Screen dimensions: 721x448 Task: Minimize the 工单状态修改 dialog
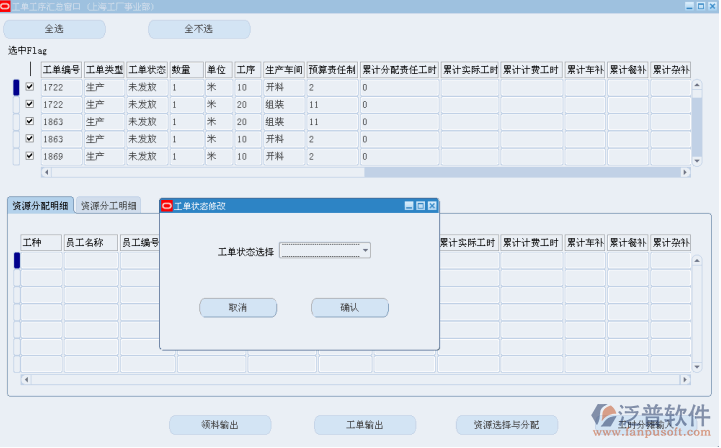point(409,206)
